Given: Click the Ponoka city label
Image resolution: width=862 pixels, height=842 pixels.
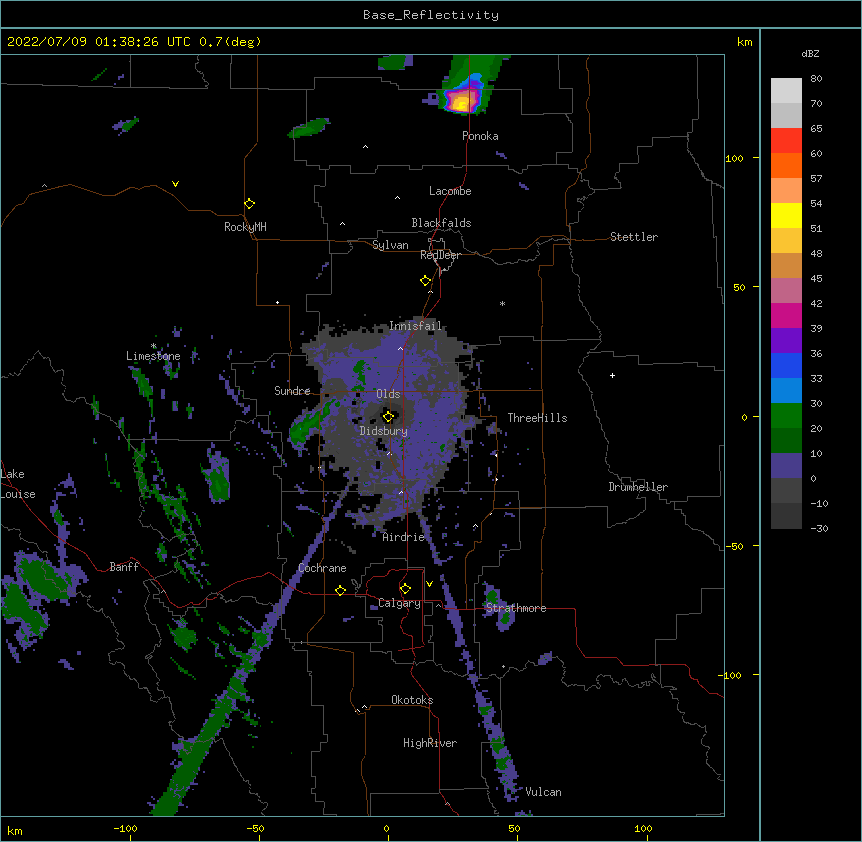Looking at the screenshot, I should point(480,136).
